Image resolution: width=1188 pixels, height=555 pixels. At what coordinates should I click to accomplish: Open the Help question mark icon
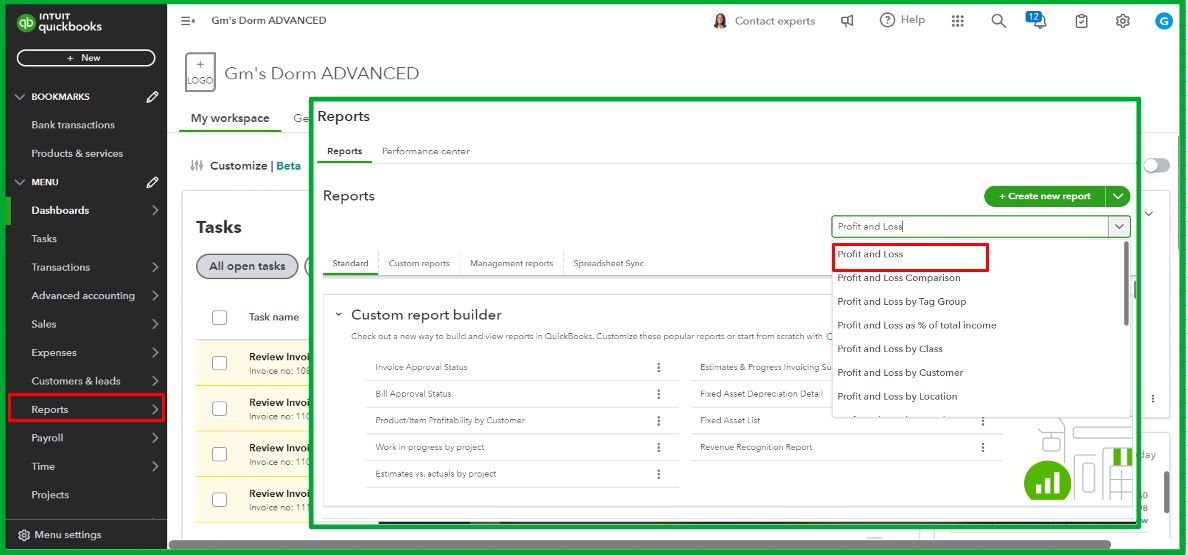point(887,20)
